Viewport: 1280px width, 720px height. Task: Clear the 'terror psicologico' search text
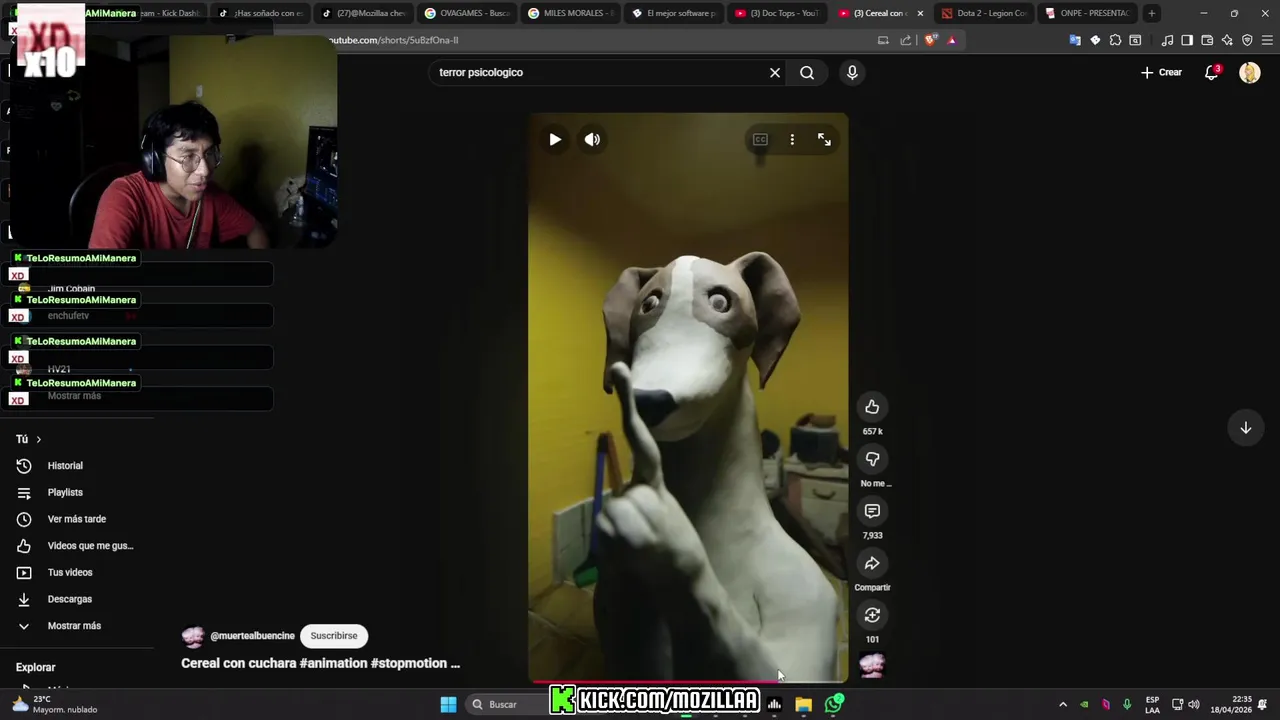pos(774,72)
